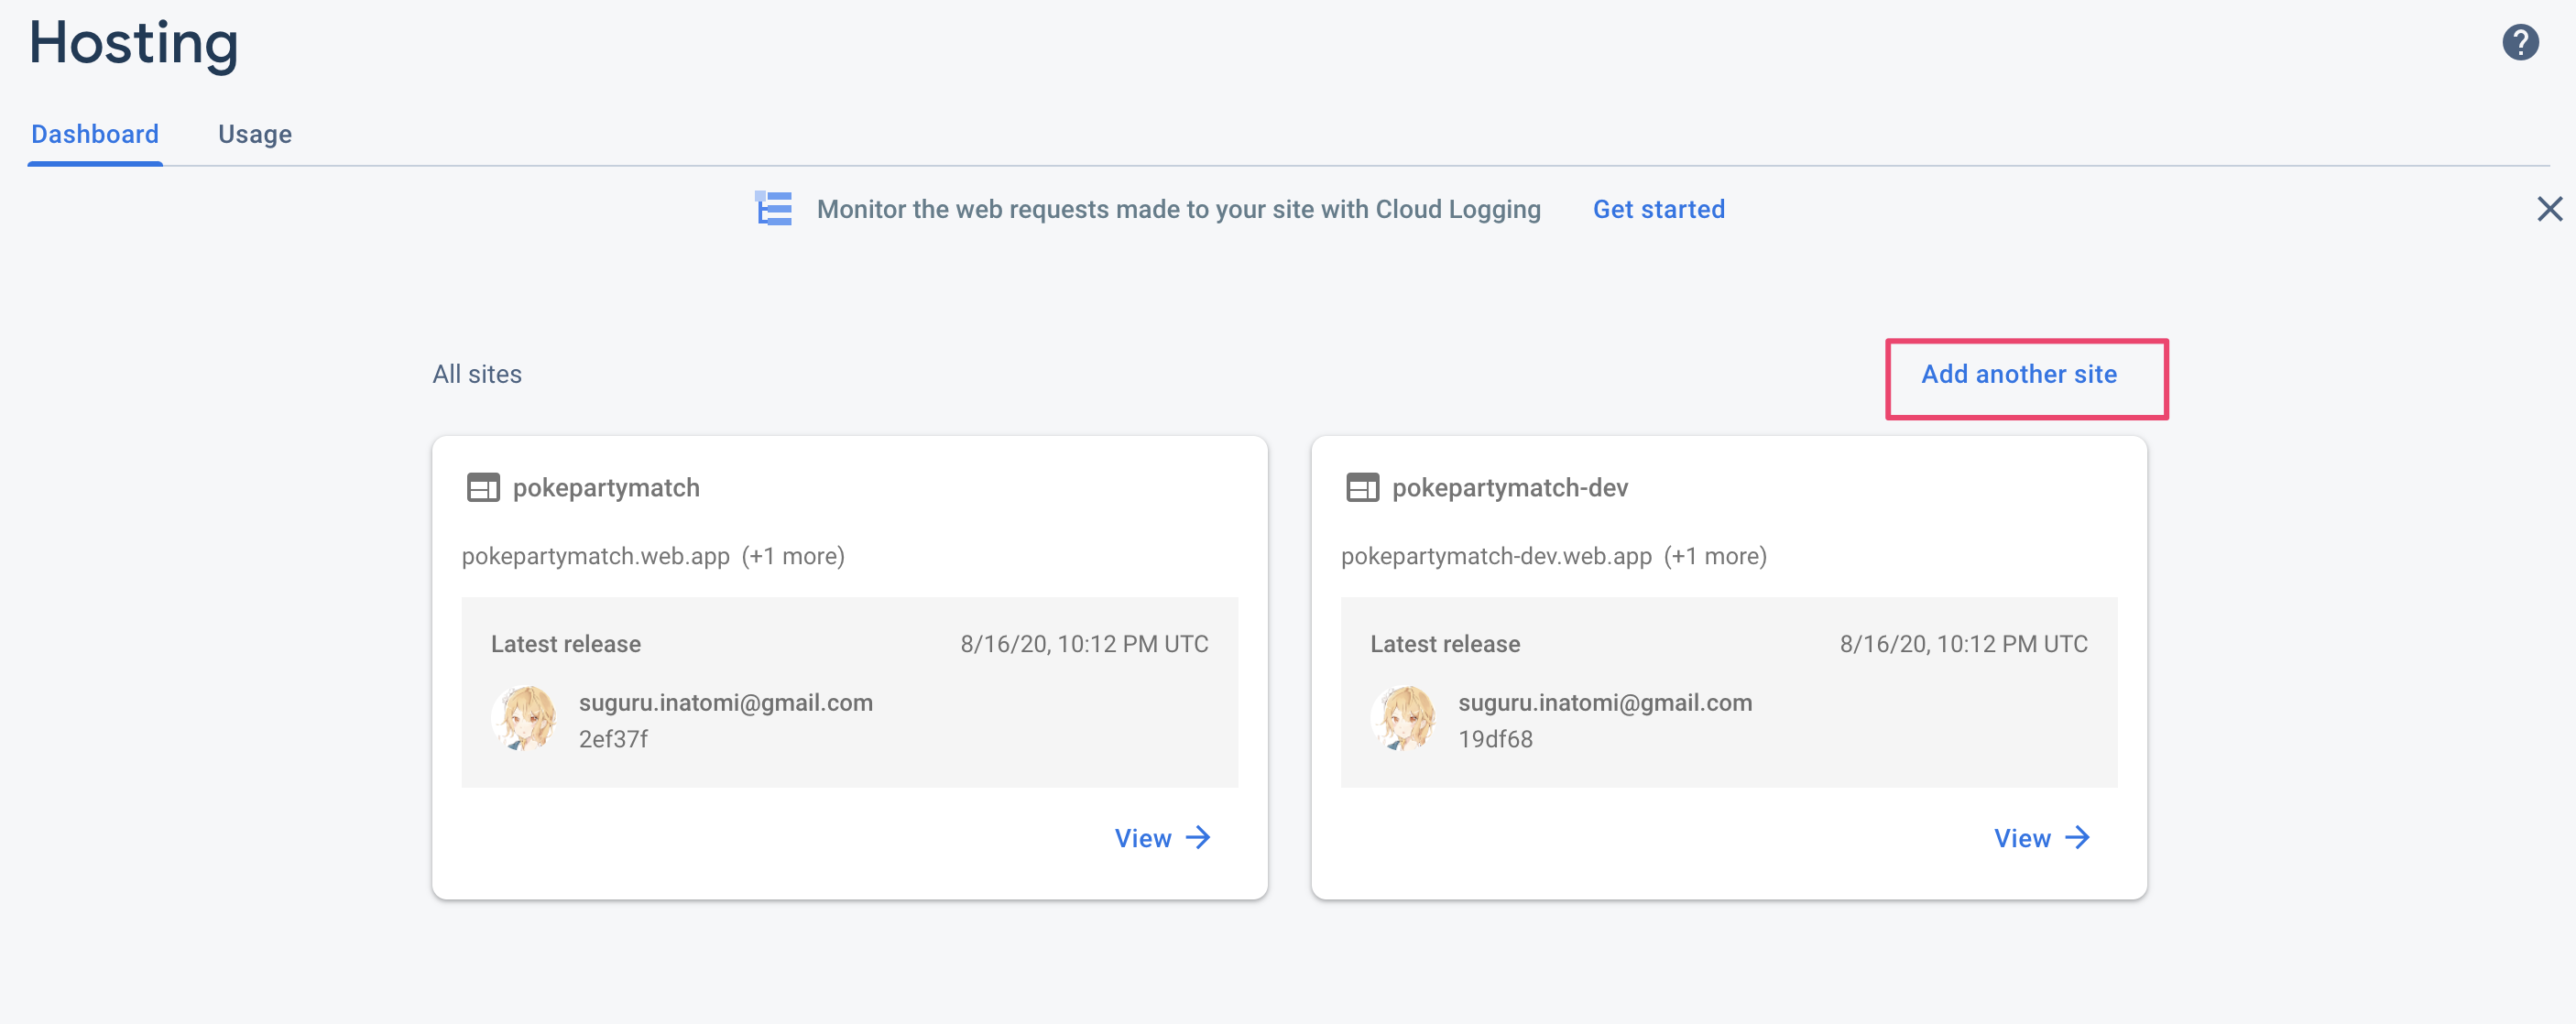The width and height of the screenshot is (2576, 1024).
Task: Click the avatar in pokepartymatch-dev release
Action: coord(1403,718)
